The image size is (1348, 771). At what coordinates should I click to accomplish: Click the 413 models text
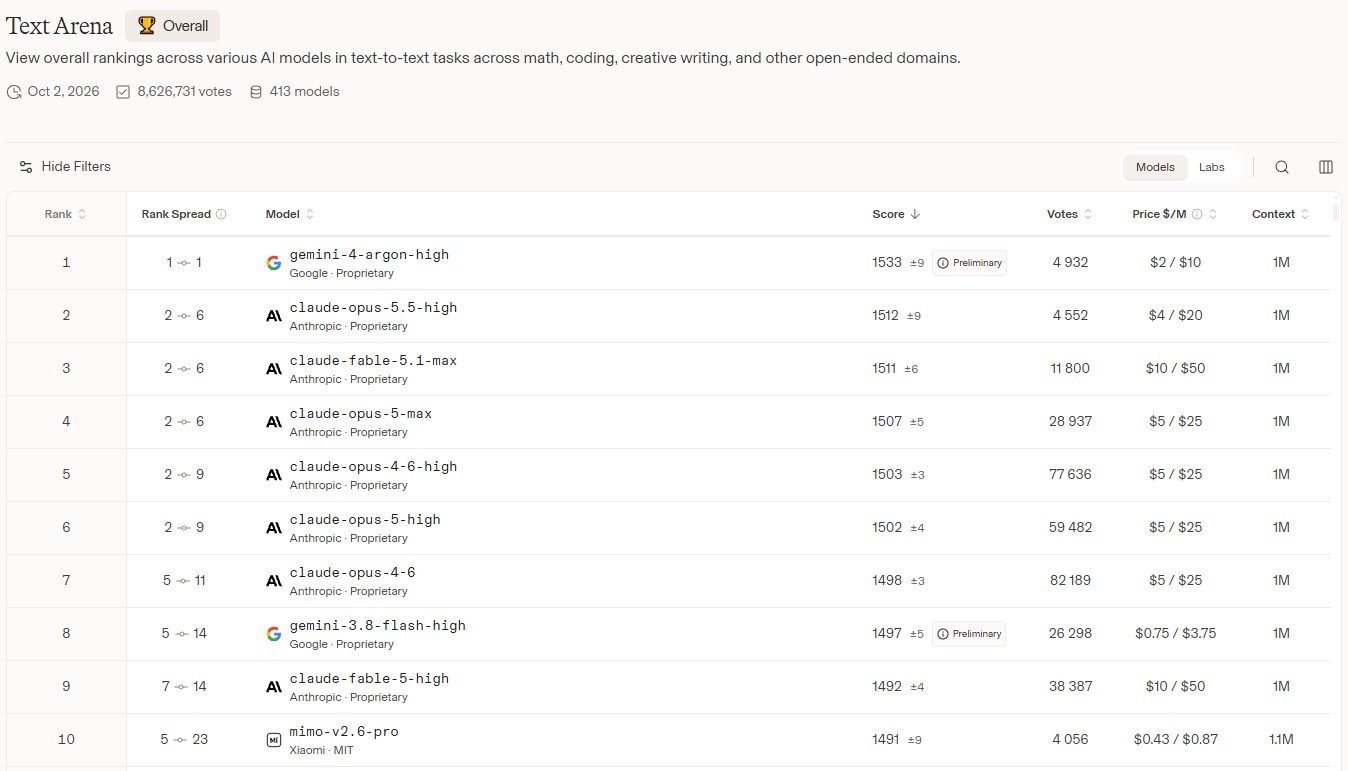304,92
